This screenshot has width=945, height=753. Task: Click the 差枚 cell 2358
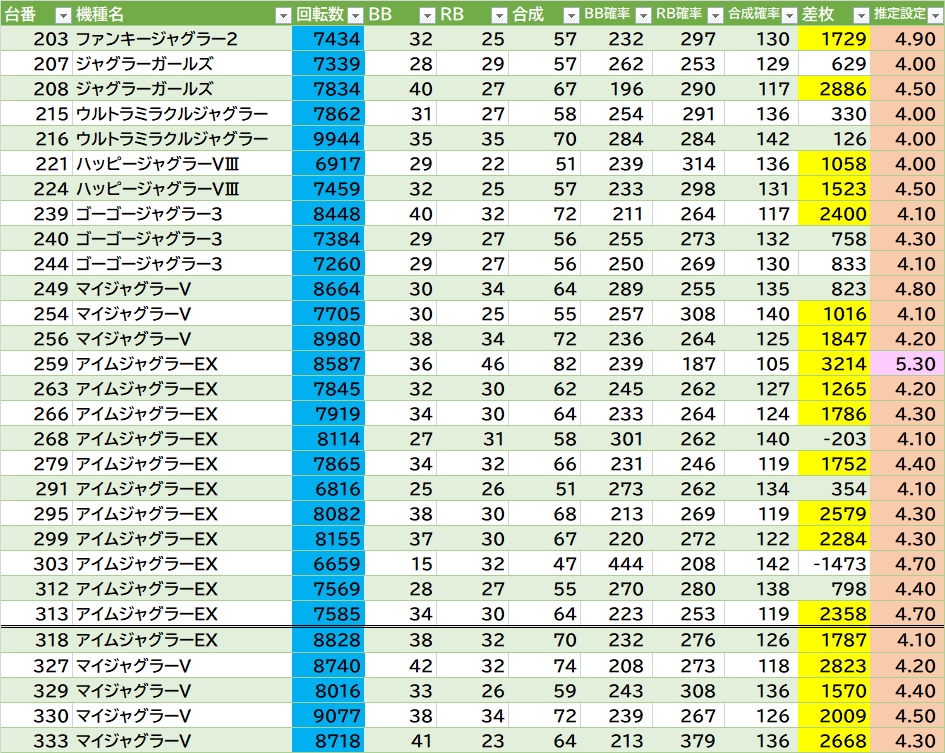(x=834, y=614)
